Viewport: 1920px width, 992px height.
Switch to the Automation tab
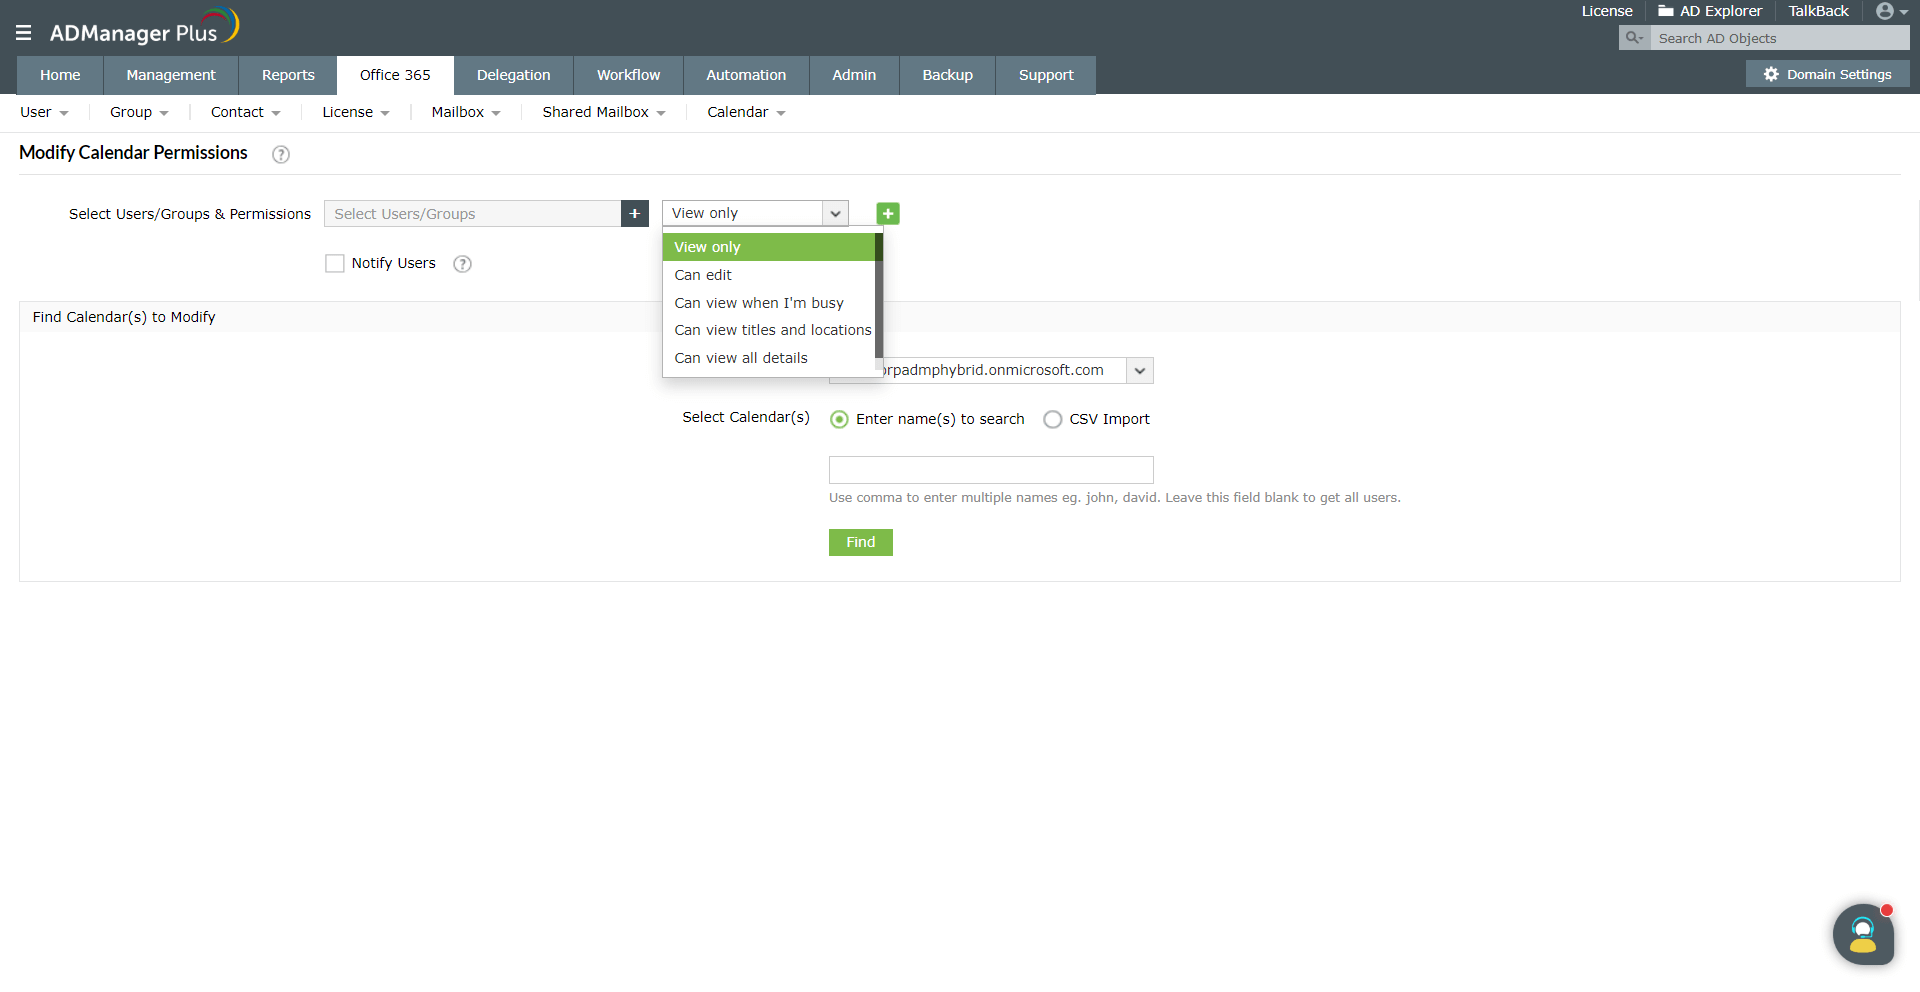(746, 75)
